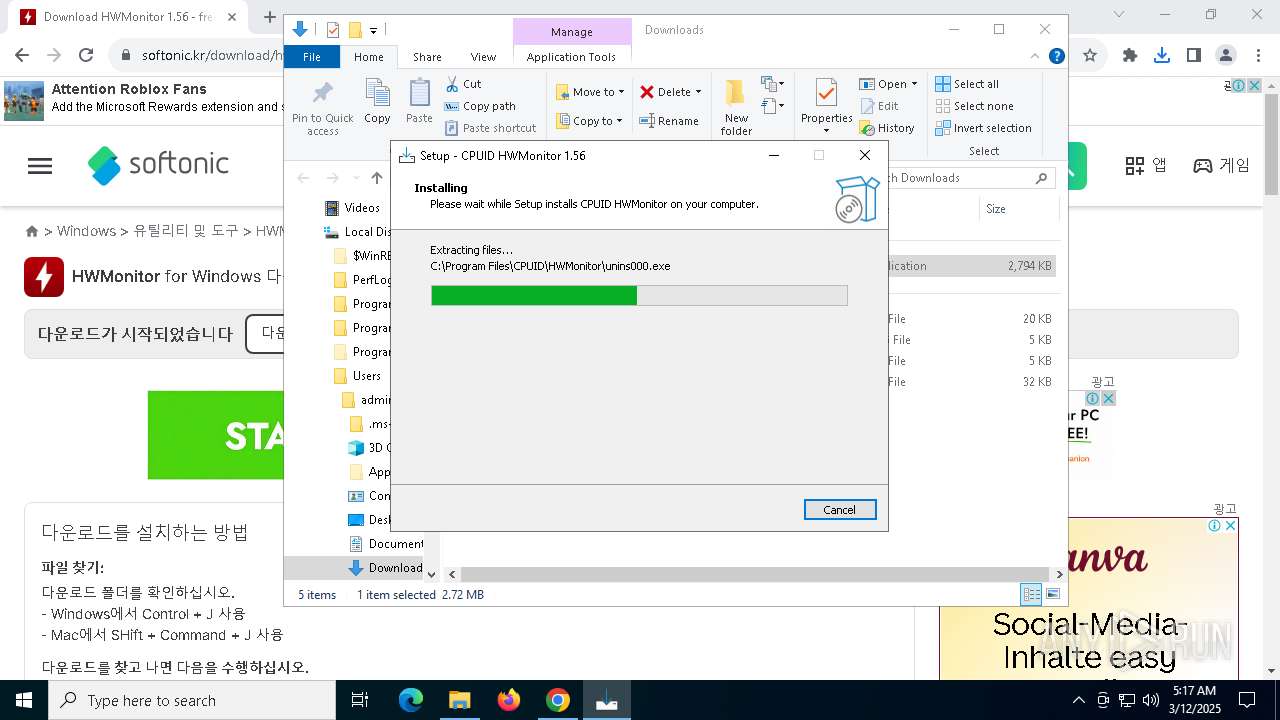Screen dimensions: 1280x720
Task: Open the Application Tools tab
Action: pyautogui.click(x=571, y=57)
